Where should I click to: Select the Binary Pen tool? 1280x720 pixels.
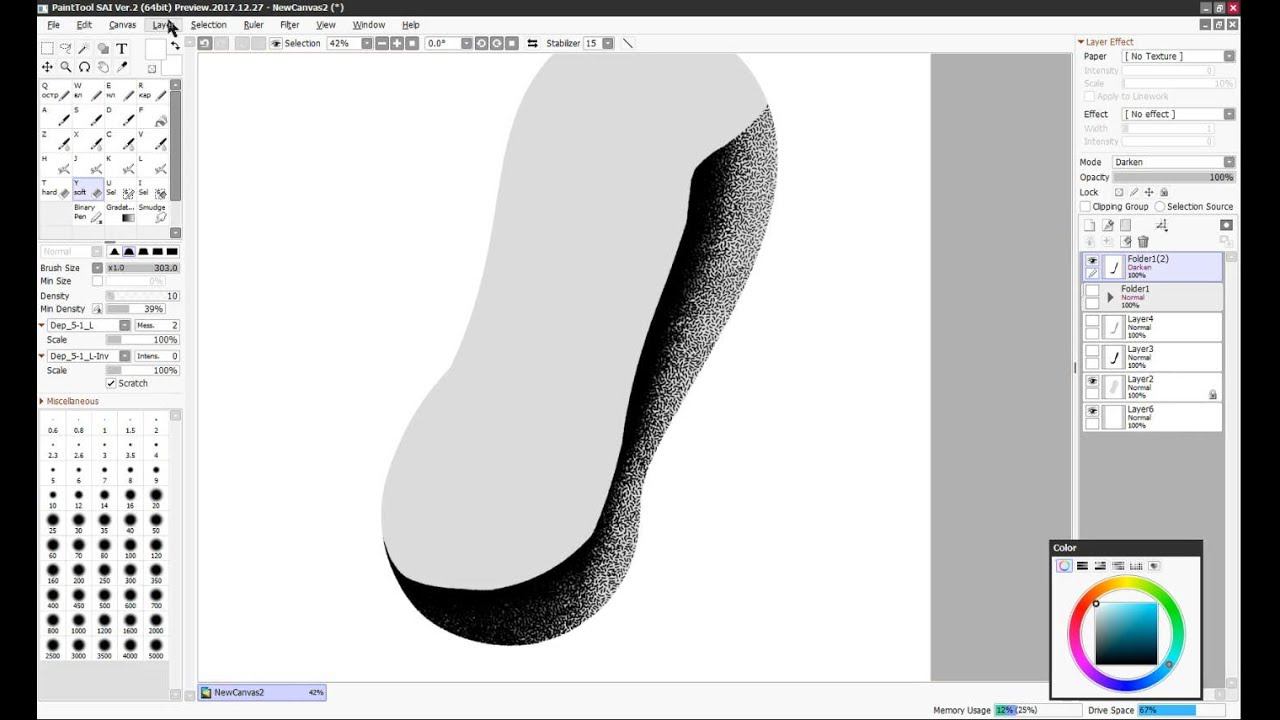pos(88,212)
